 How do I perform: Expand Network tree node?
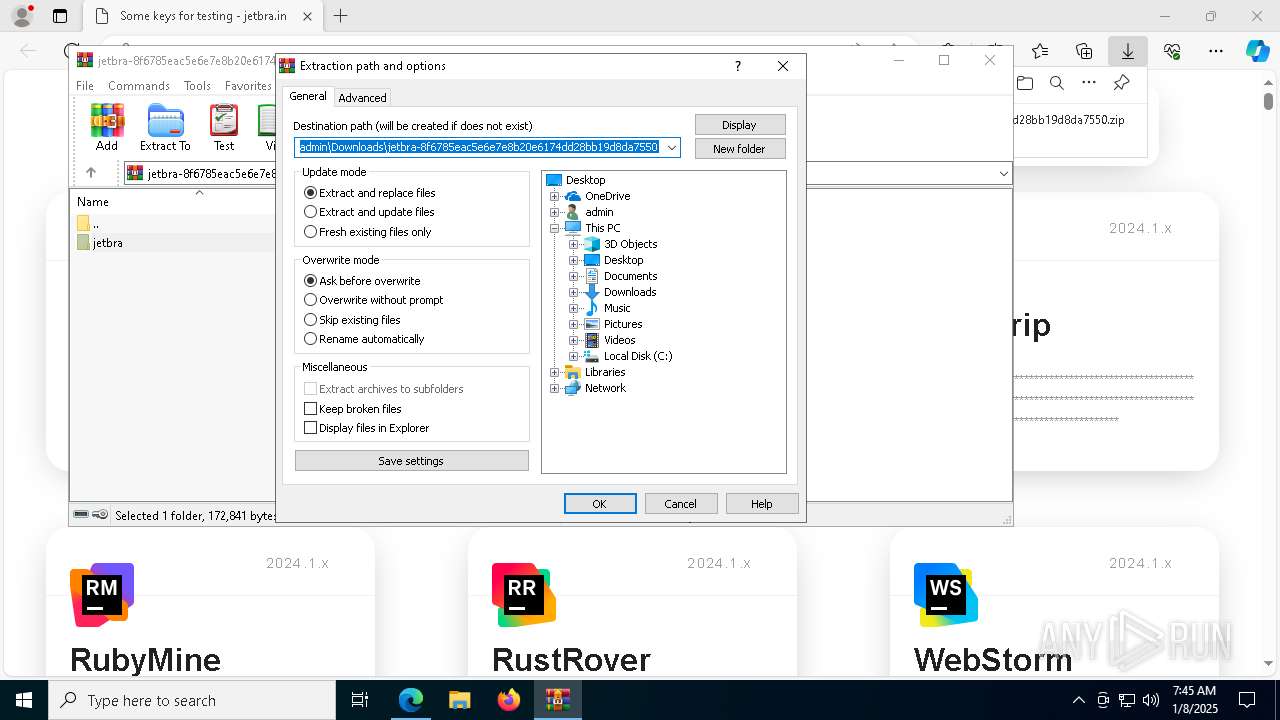click(x=555, y=388)
